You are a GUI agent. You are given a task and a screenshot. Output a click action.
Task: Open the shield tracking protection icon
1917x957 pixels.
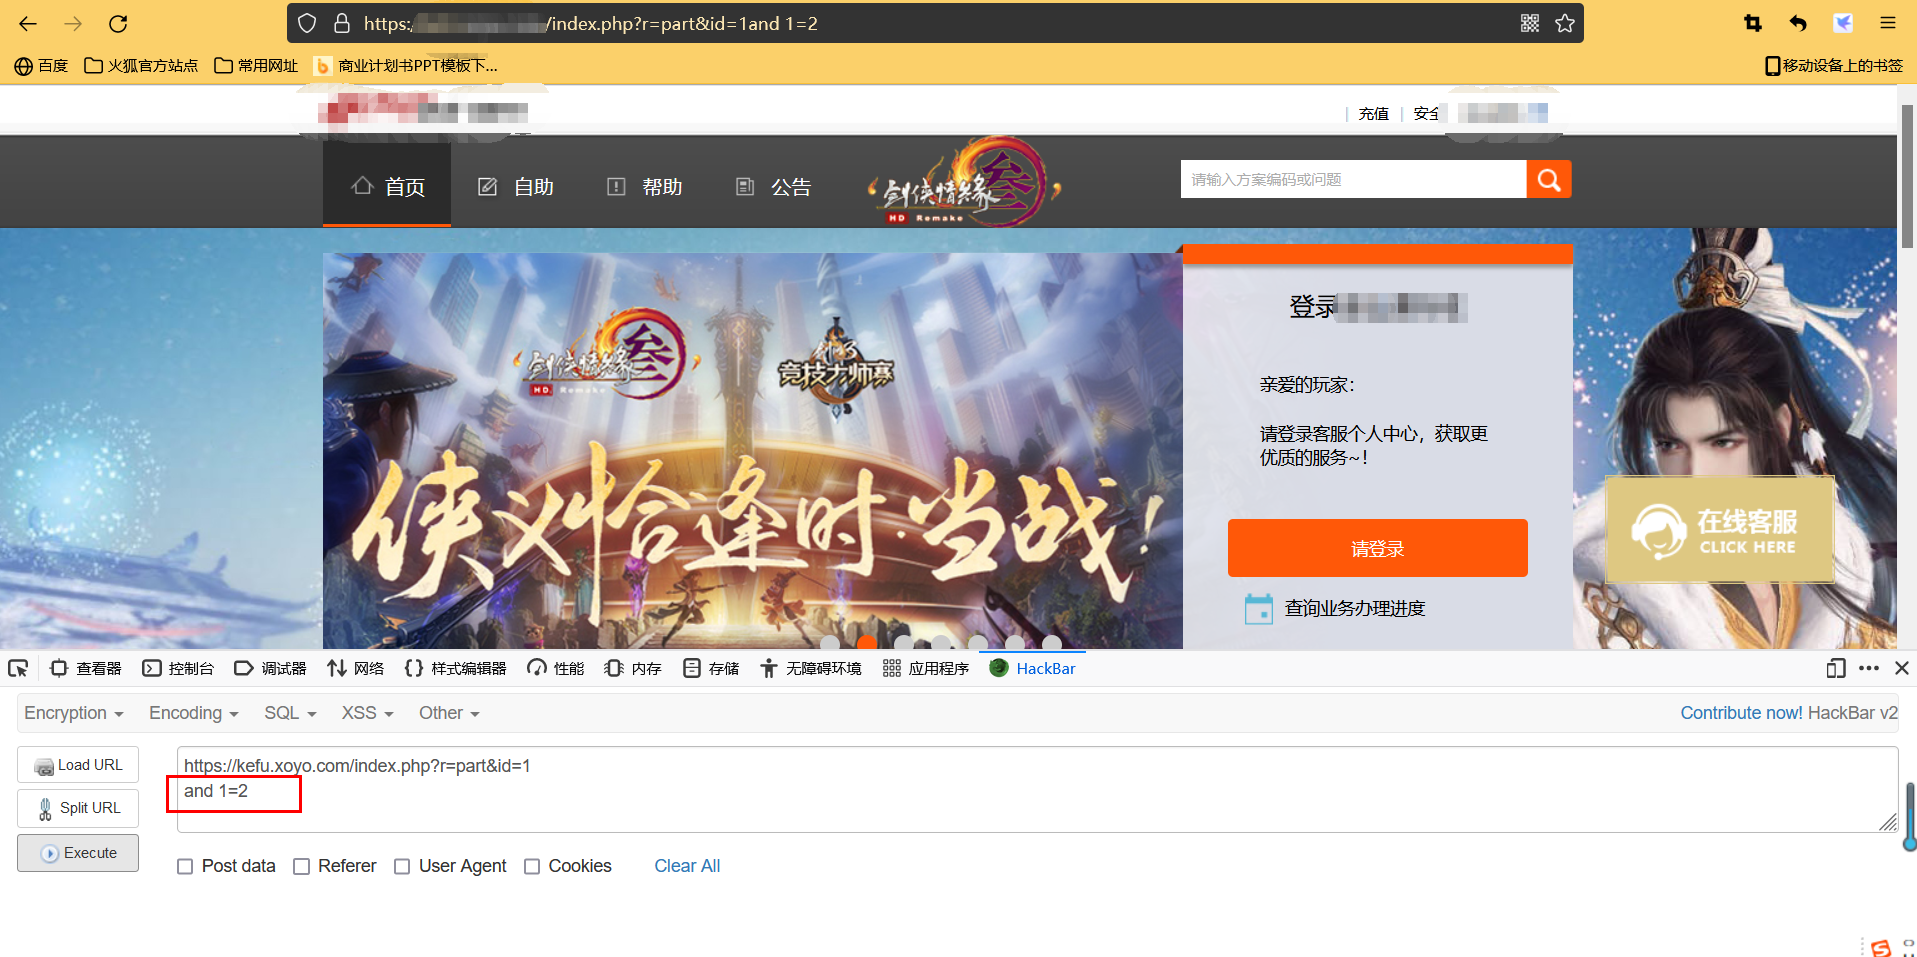(308, 23)
